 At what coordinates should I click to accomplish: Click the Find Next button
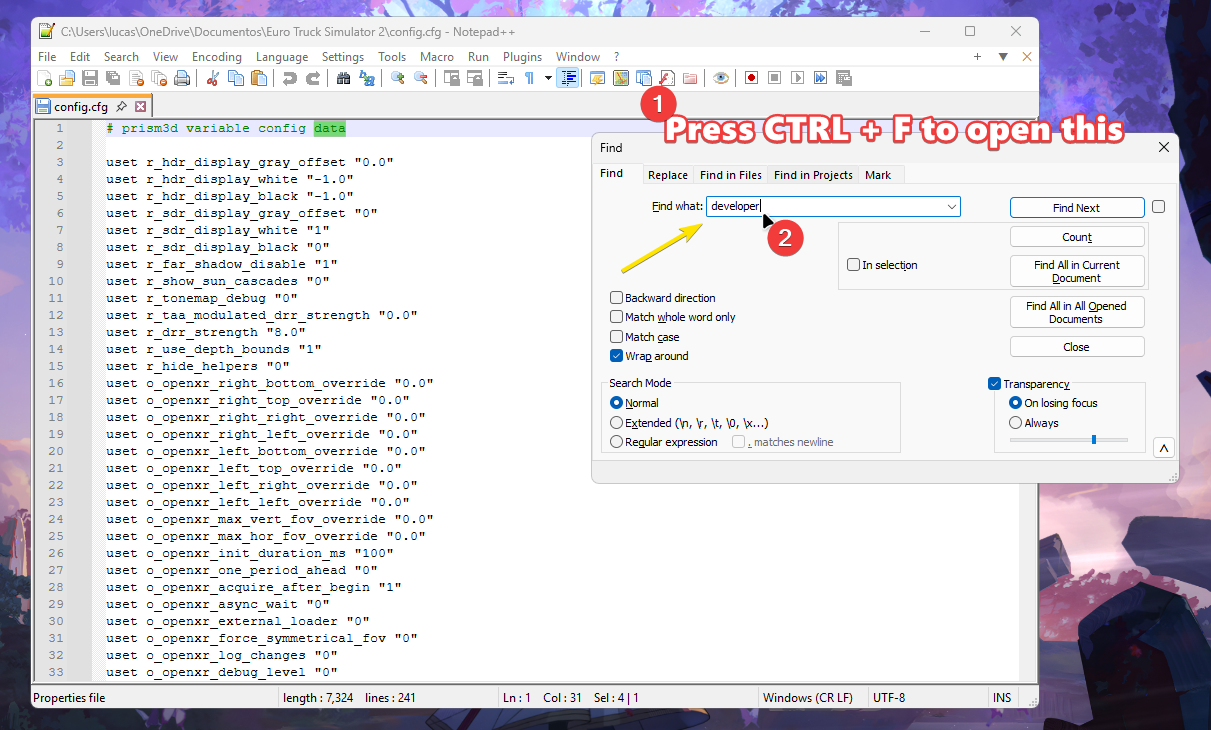pos(1077,208)
